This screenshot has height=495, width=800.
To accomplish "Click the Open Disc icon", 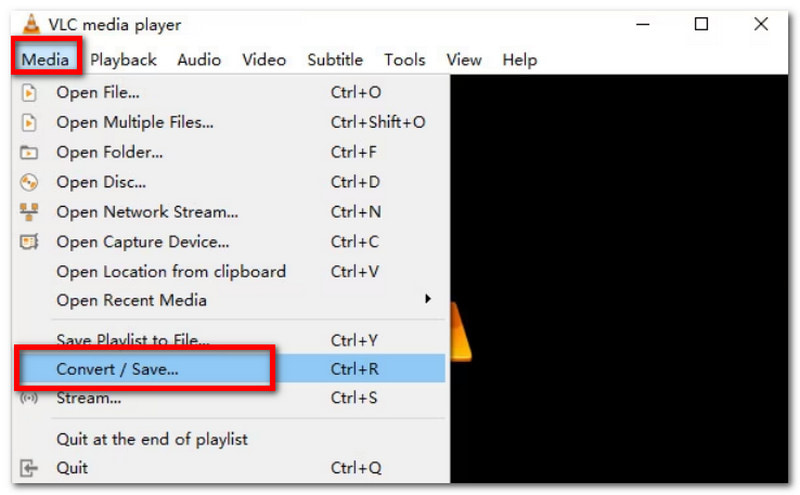I will click(29, 182).
